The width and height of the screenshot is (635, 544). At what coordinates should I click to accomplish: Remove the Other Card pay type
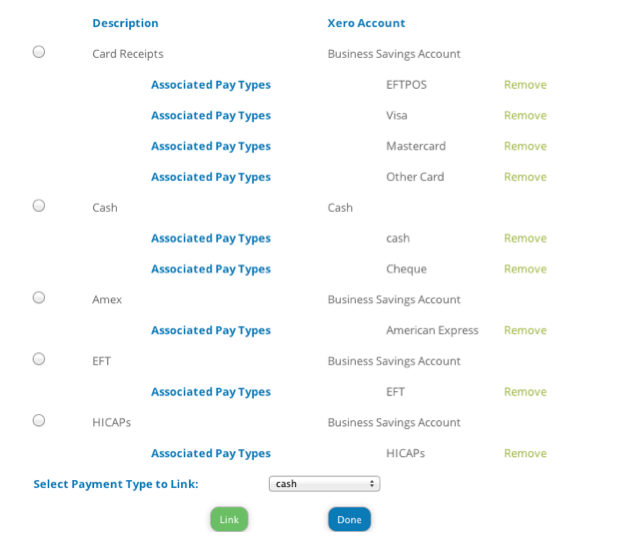tap(525, 177)
